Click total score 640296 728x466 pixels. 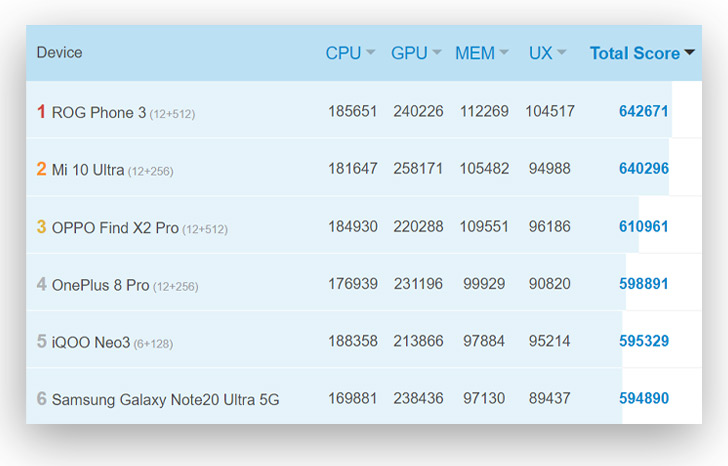tap(644, 168)
